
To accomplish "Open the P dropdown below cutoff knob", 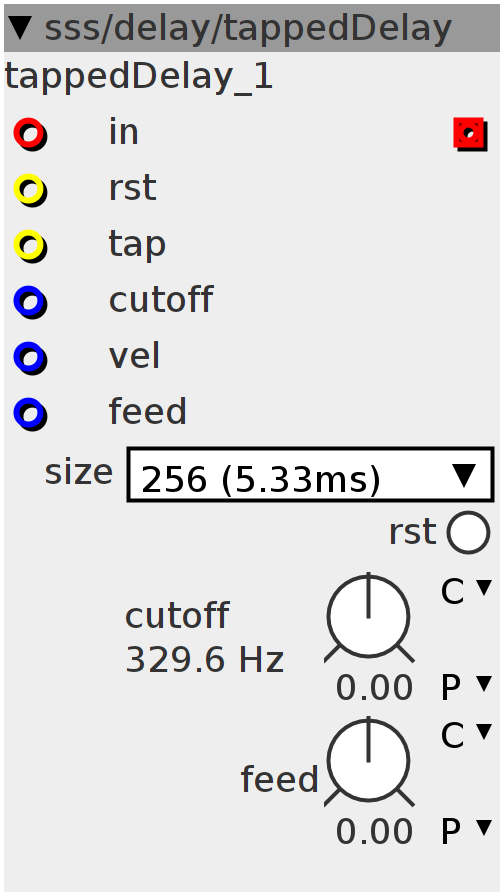I will pyautogui.click(x=466, y=687).
